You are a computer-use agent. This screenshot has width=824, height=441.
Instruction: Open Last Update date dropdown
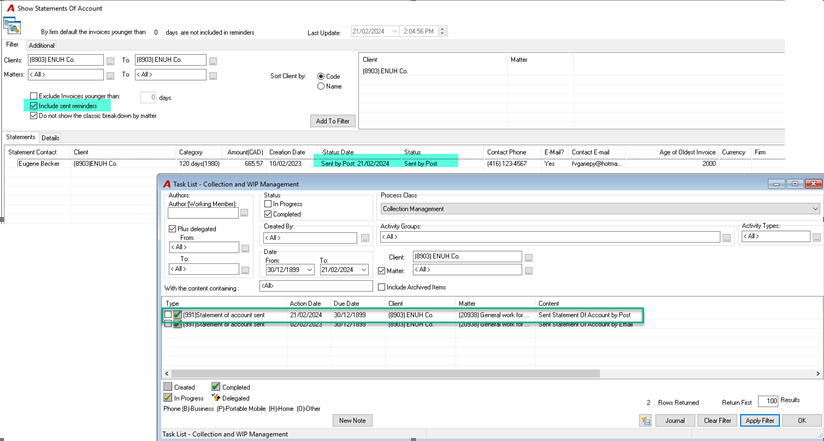pos(395,32)
